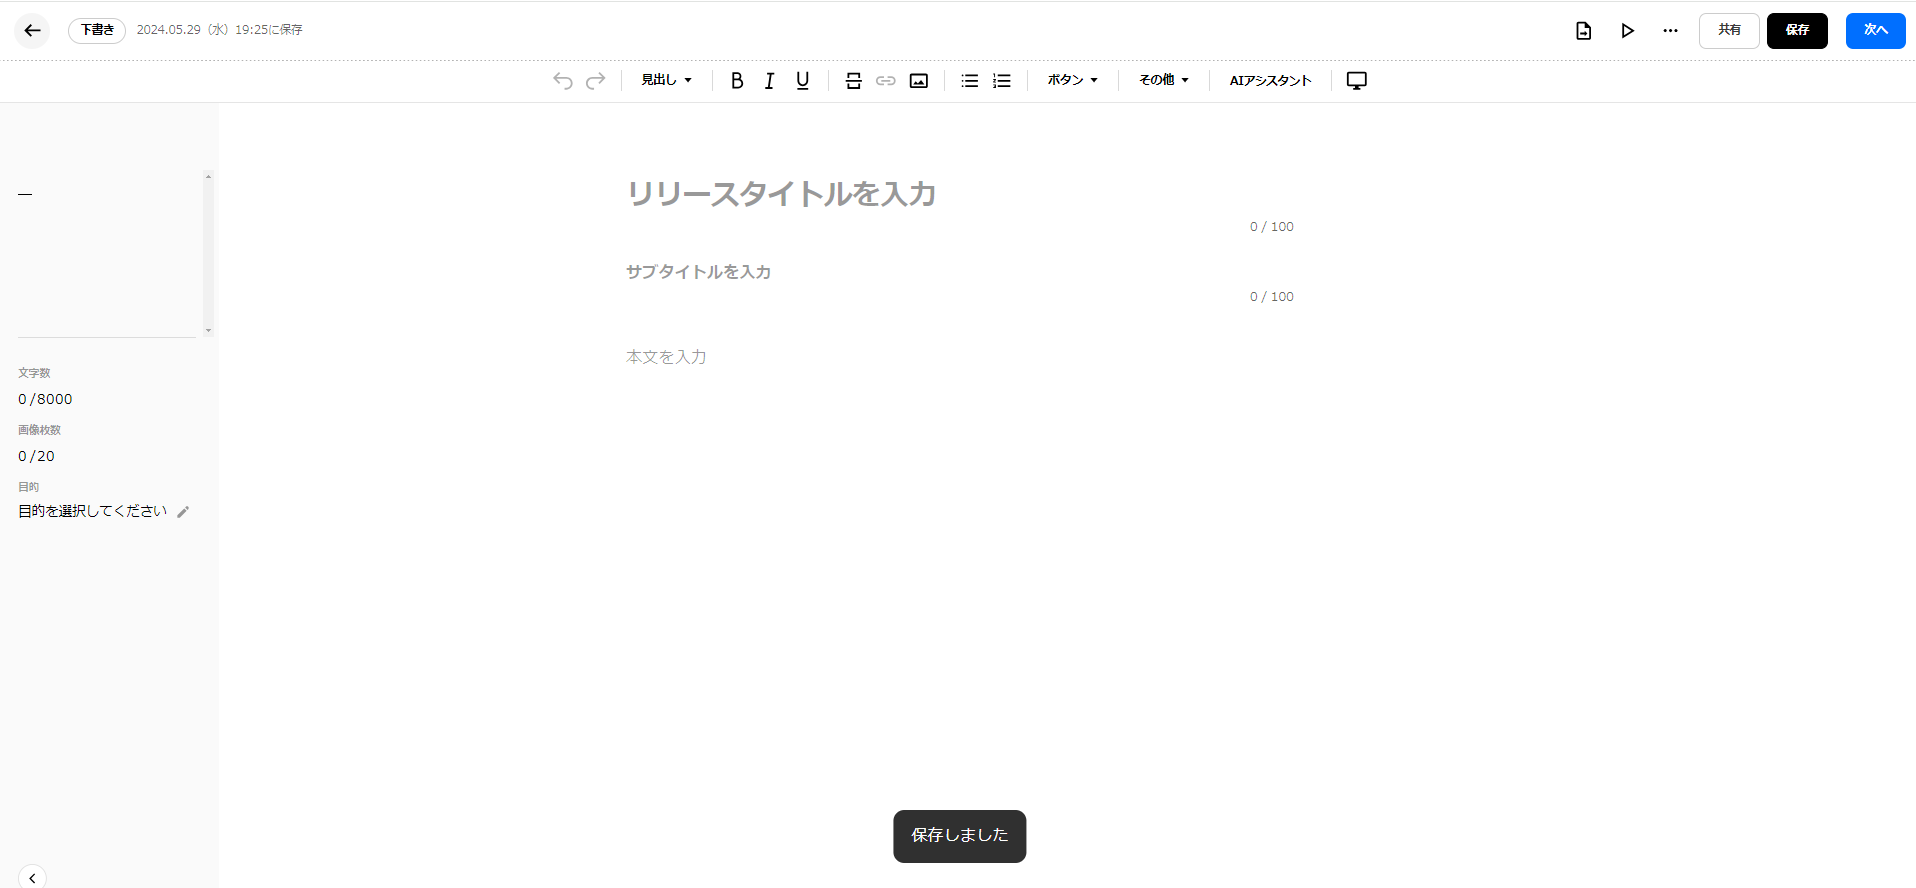The width and height of the screenshot is (1916, 888).
Task: Edit the purpose with the pencil icon
Action: coord(183,512)
